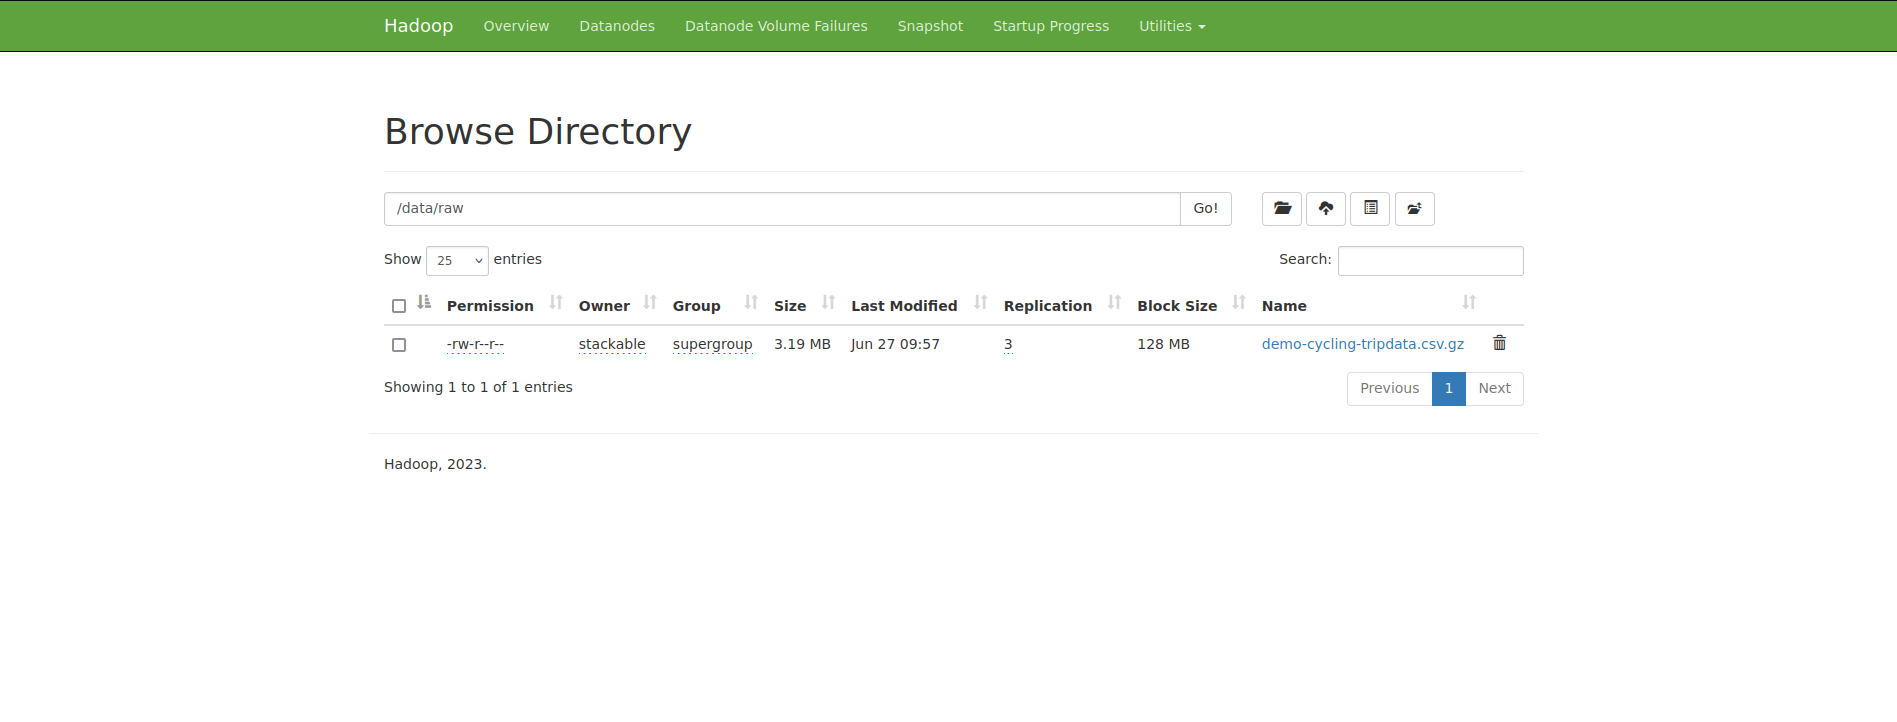Switch to Startup Progress page
This screenshot has height=722, width=1897.
[1050, 26]
